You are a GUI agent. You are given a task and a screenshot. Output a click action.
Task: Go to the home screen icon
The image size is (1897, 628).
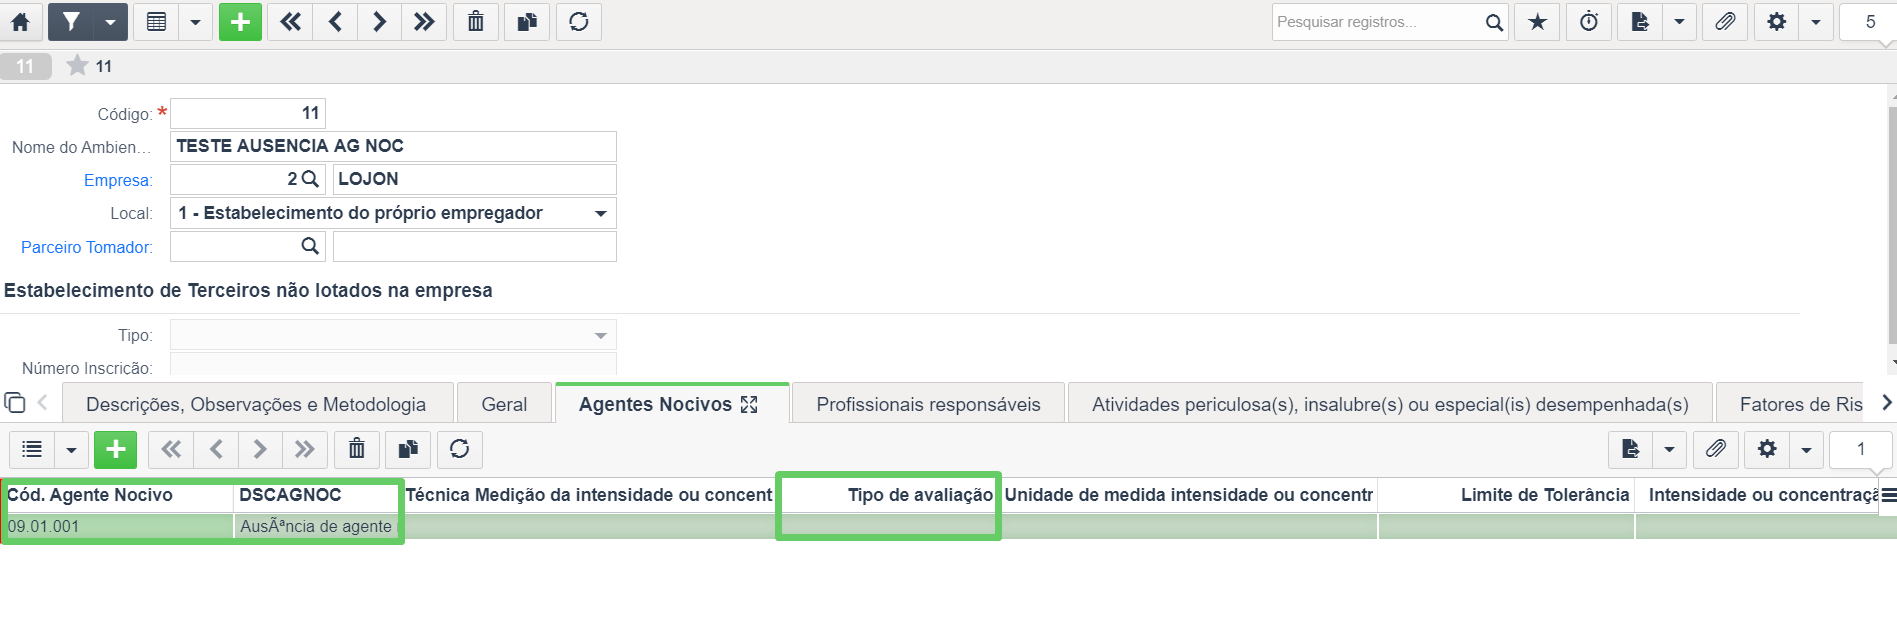pos(20,21)
